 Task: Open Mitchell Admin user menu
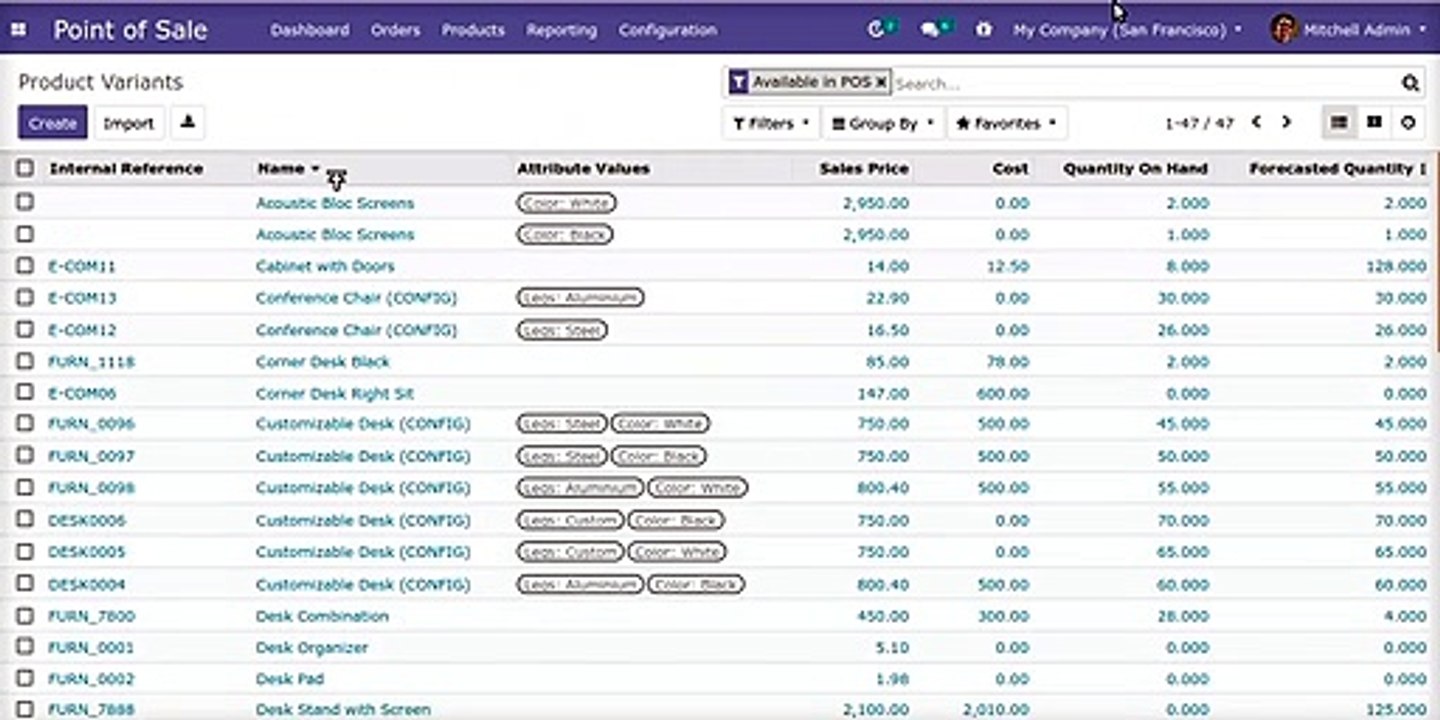(x=1349, y=30)
